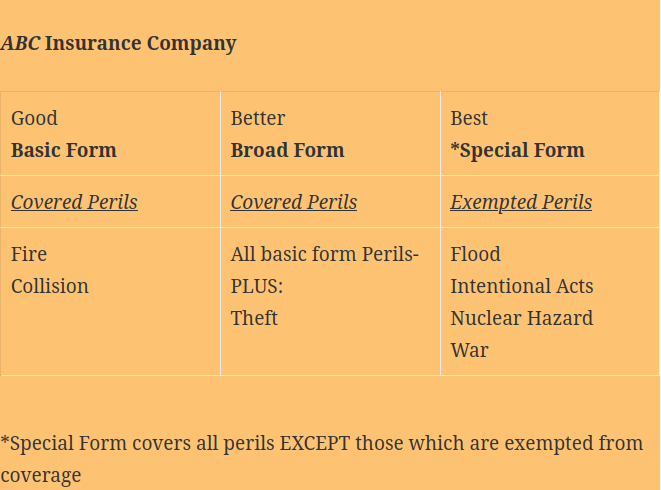This screenshot has width=661, height=490.
Task: Click the underlined Exempted Perils text
Action: click(x=521, y=202)
